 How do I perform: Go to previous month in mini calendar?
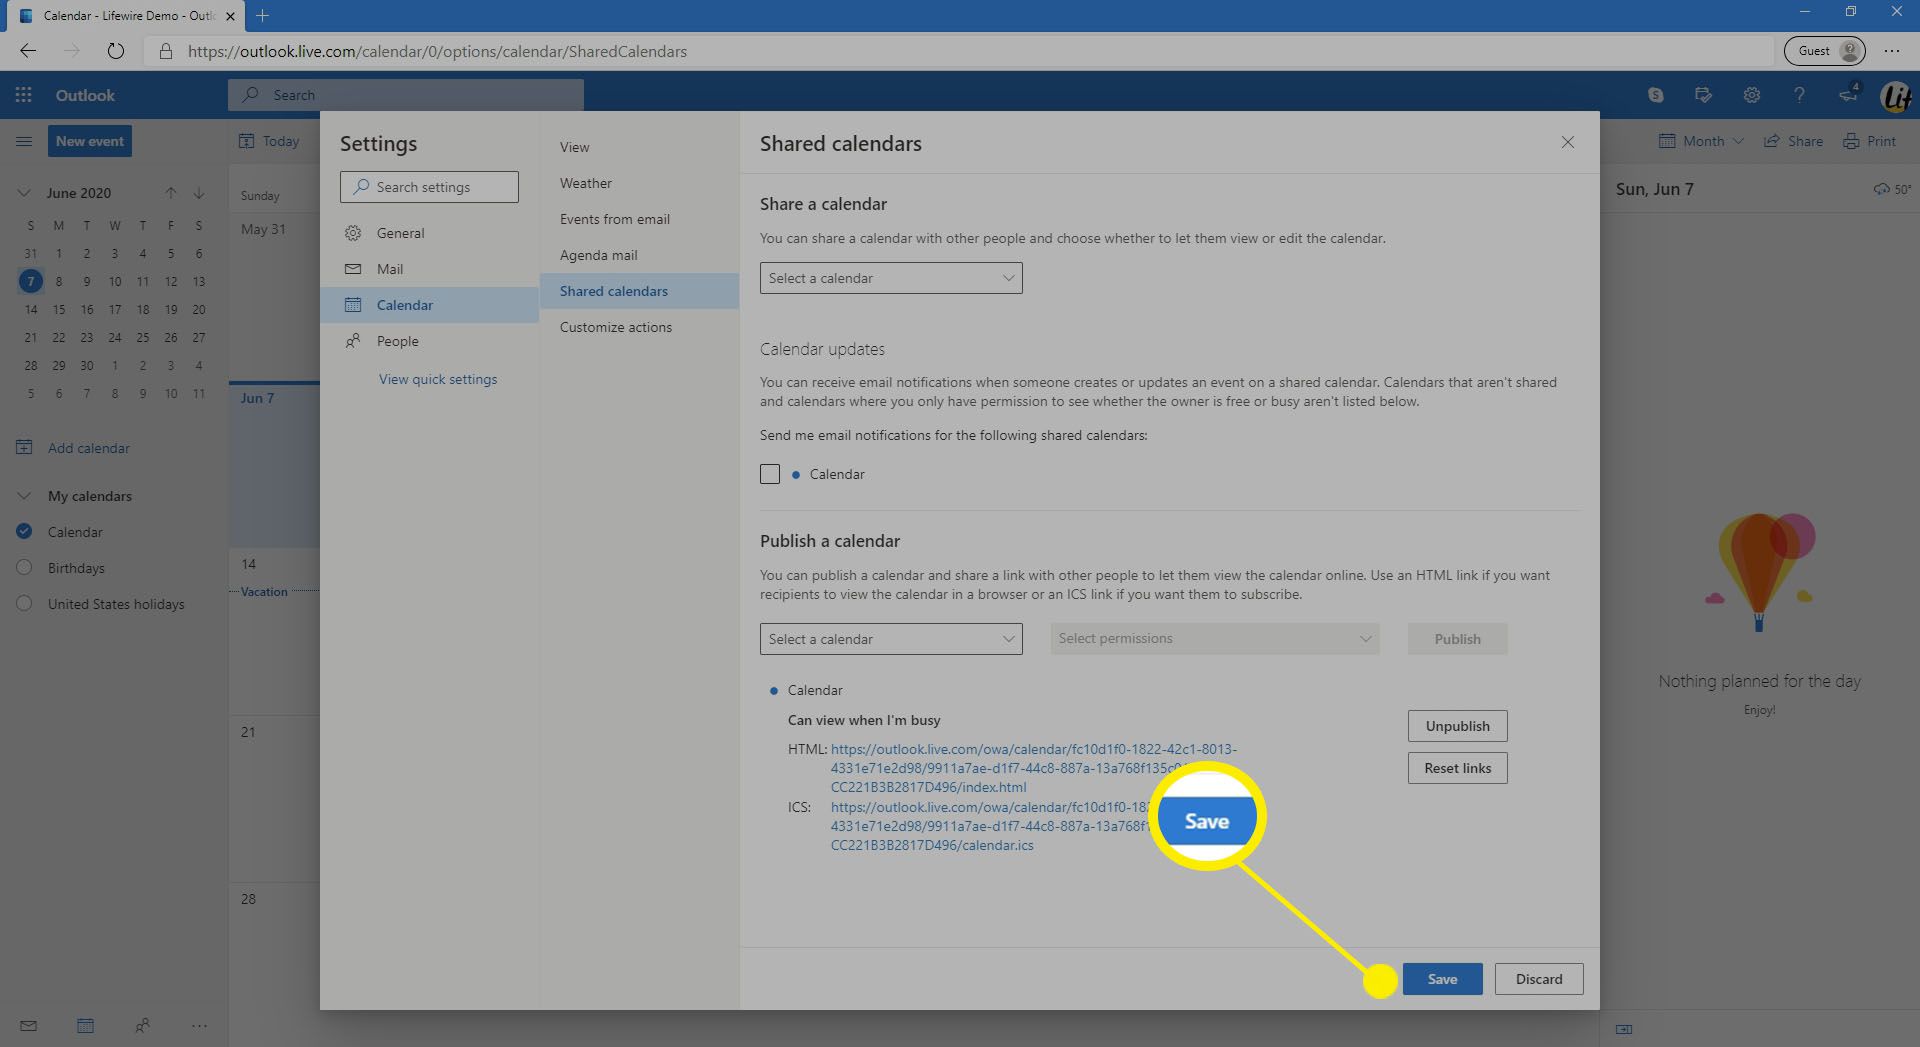pos(171,193)
